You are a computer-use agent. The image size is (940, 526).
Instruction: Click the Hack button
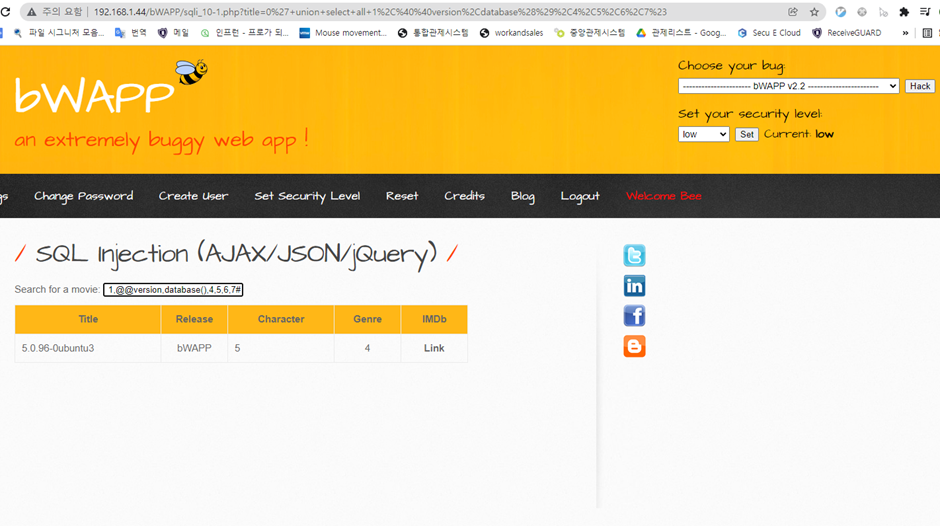tap(920, 86)
